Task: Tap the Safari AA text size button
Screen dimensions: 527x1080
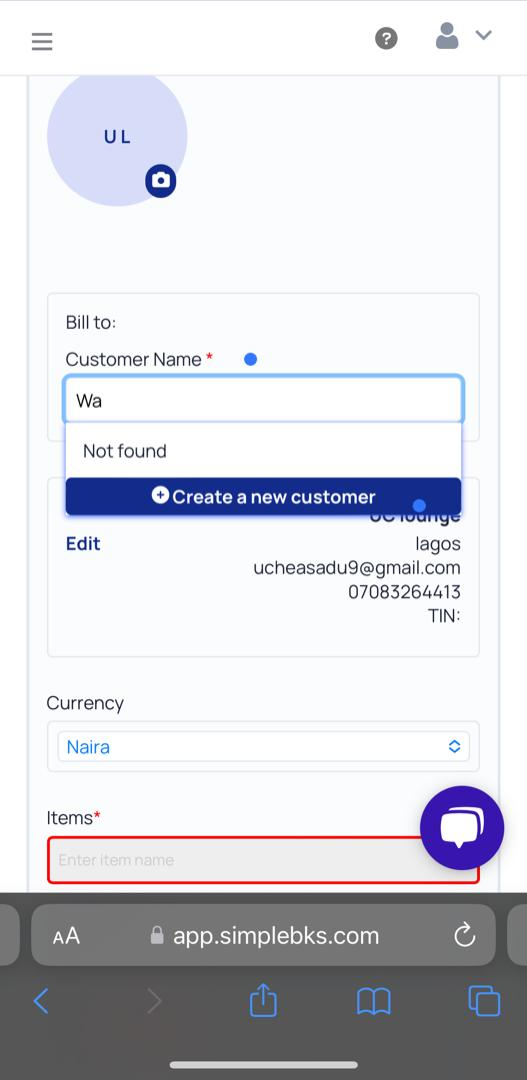Action: 66,936
